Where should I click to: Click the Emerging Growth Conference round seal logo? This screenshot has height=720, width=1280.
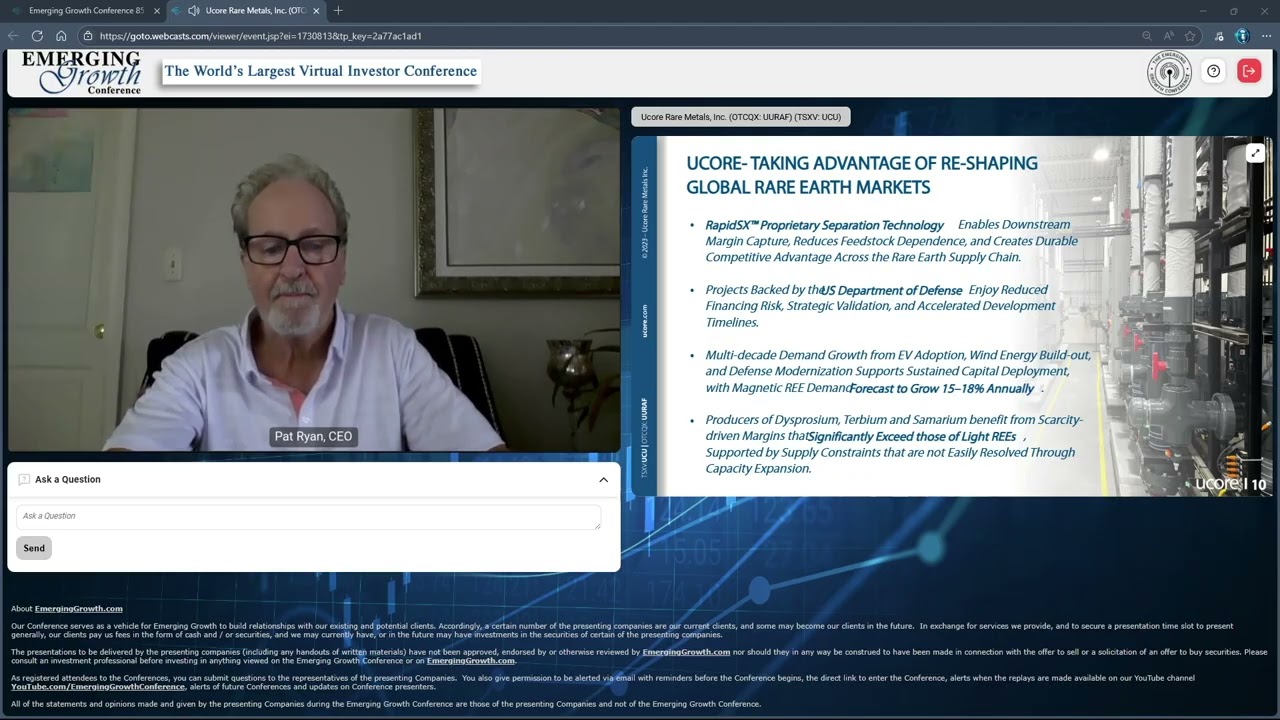click(x=1169, y=72)
